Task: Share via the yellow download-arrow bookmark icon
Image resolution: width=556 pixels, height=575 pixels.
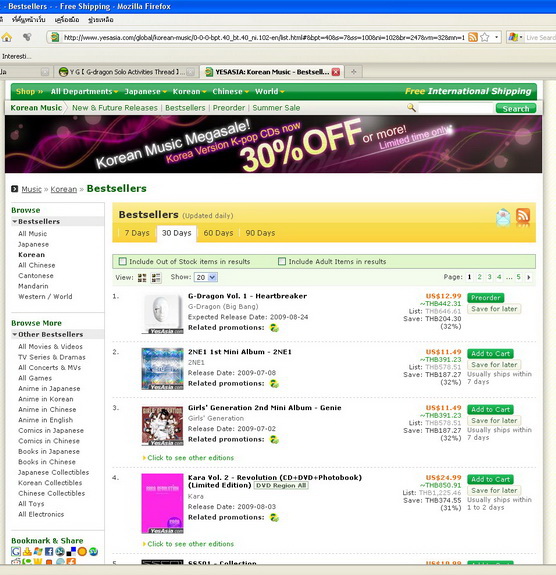Action: (27, 551)
